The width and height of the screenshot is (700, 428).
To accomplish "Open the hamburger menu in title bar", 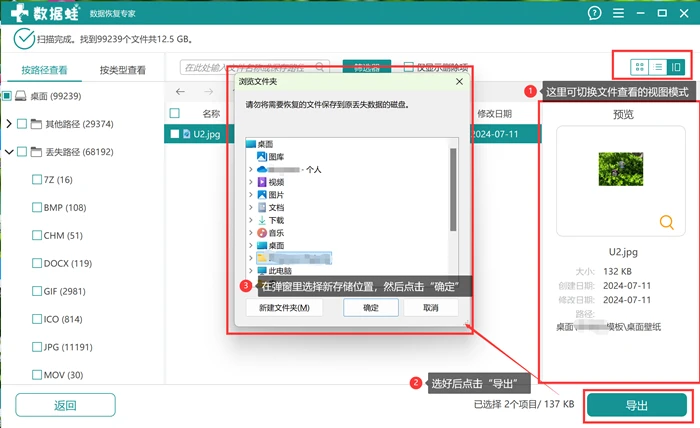I will [618, 13].
